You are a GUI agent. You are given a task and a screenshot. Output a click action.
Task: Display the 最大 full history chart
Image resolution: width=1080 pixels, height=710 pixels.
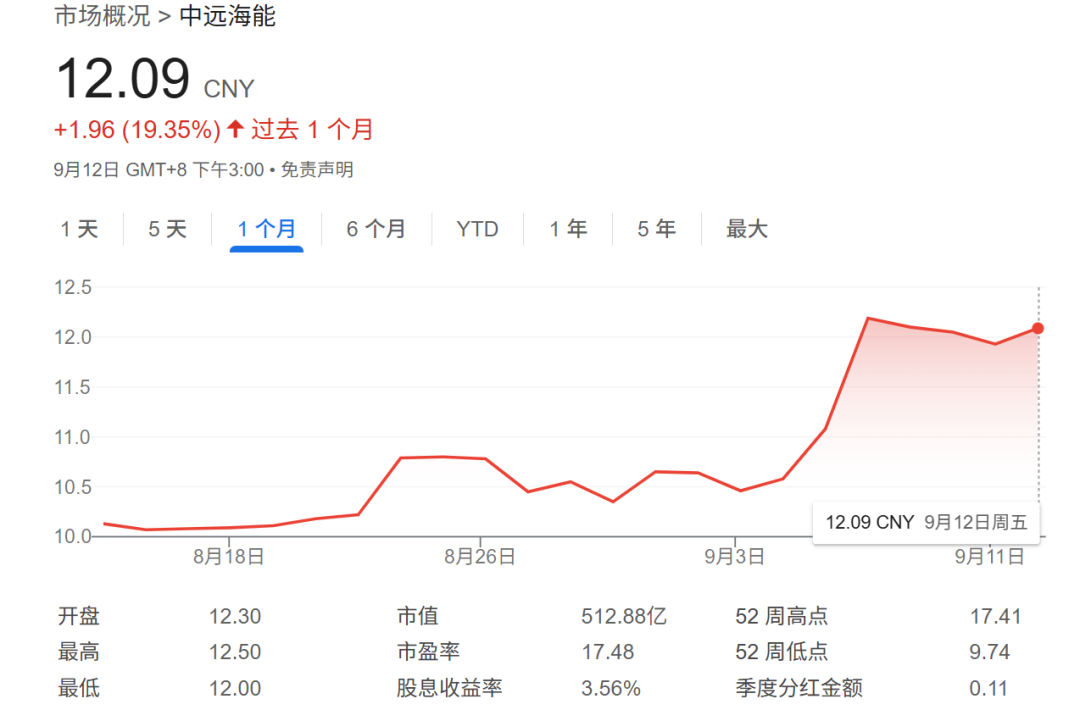click(x=746, y=229)
